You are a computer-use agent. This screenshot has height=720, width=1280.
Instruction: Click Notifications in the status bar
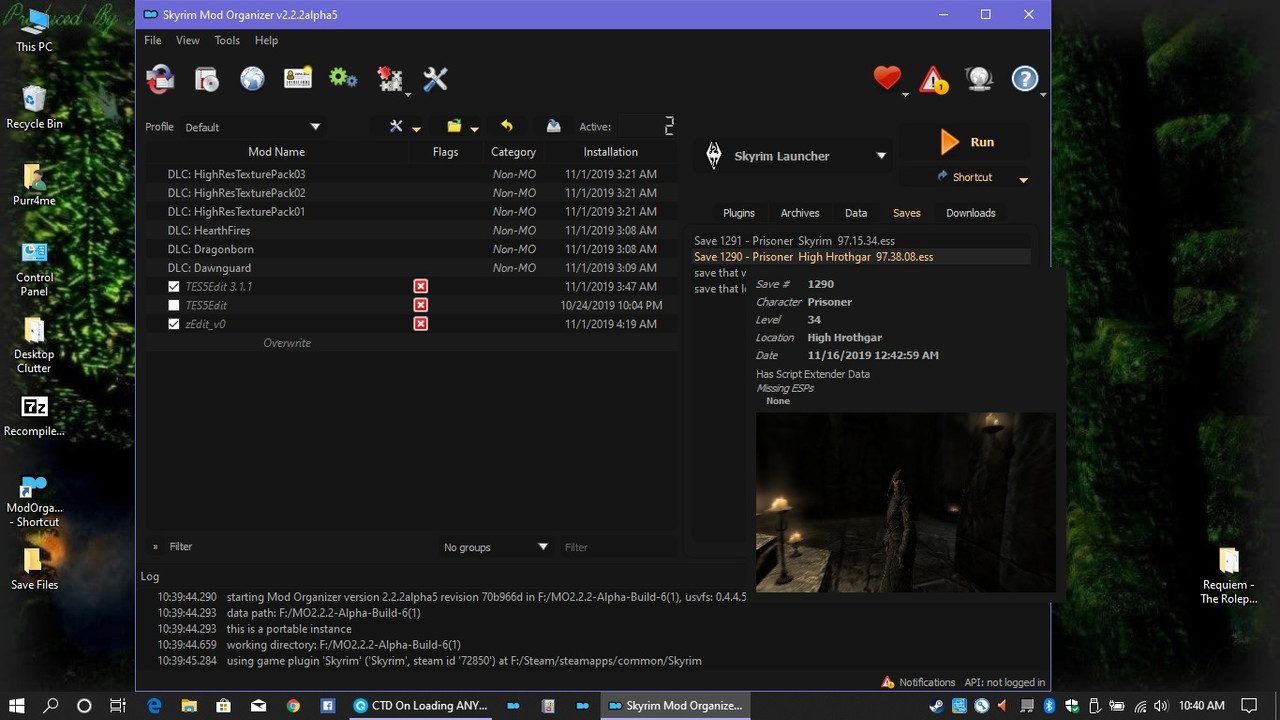pos(918,682)
